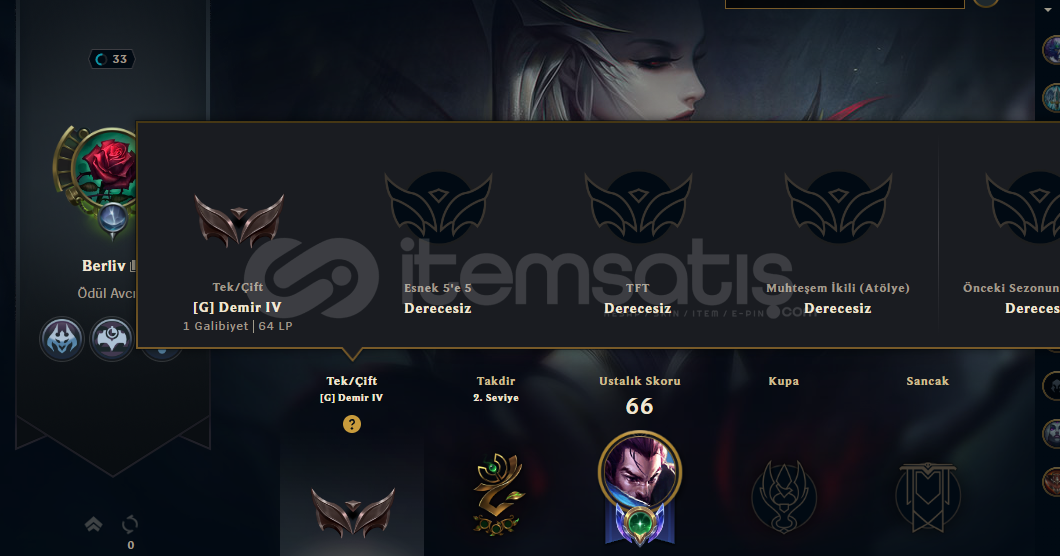
Task: Click the Iron rank crest under Tek/Çift
Action: point(353,513)
